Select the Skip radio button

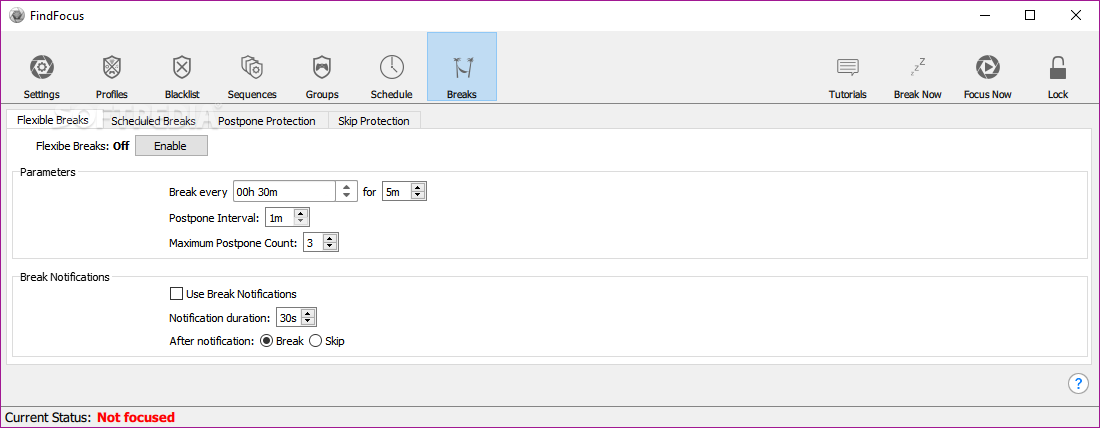(x=315, y=342)
